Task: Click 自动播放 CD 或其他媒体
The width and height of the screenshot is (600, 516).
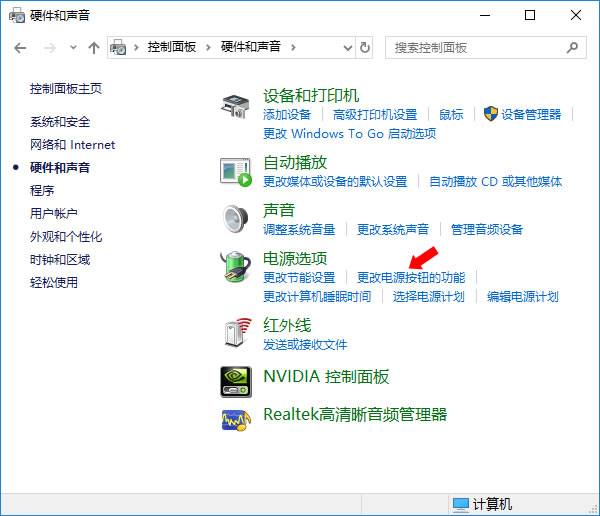Action: pos(496,181)
